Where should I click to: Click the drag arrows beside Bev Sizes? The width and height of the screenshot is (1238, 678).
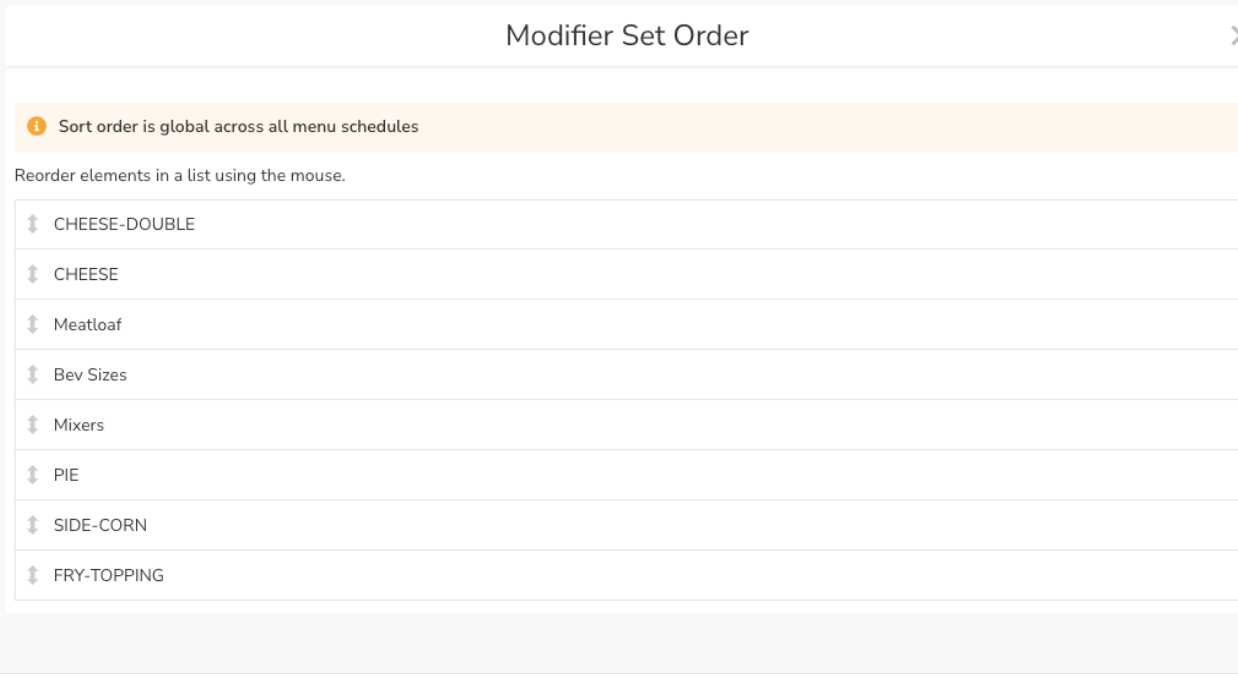coord(32,375)
